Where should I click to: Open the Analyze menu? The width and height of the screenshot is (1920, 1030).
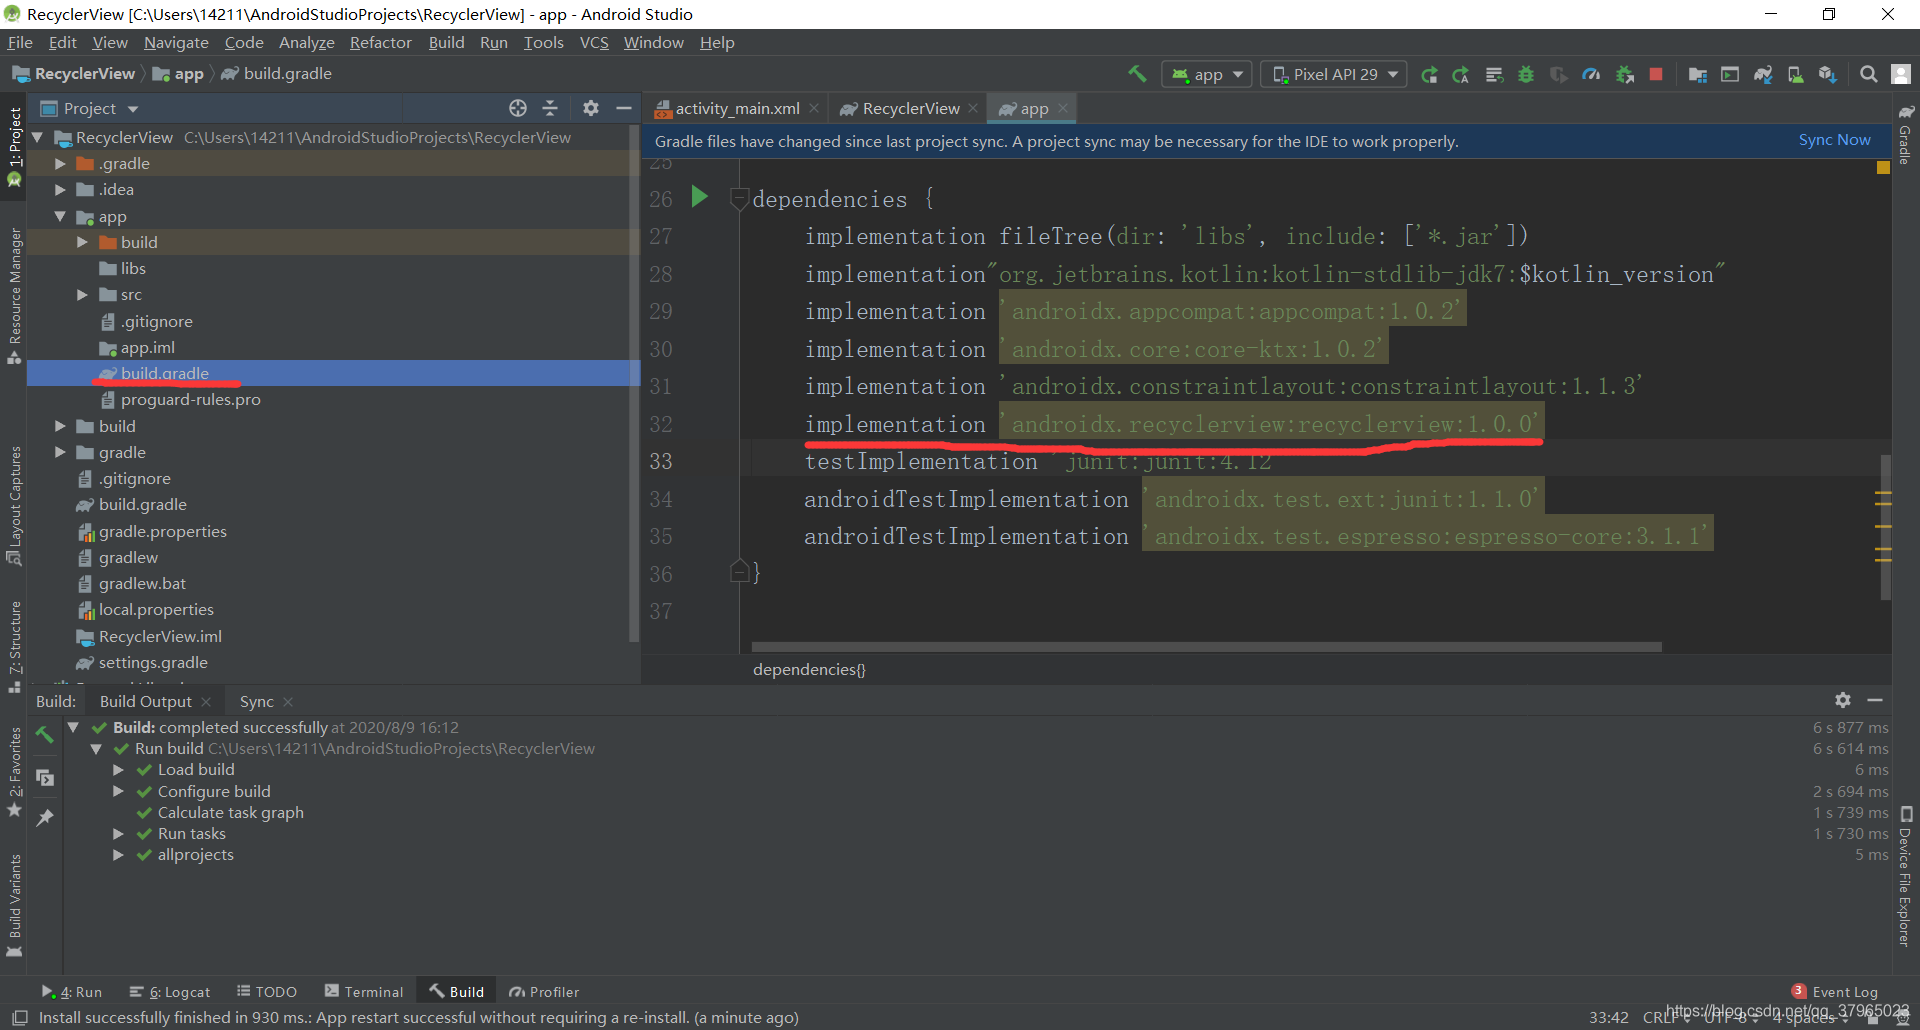(x=306, y=42)
